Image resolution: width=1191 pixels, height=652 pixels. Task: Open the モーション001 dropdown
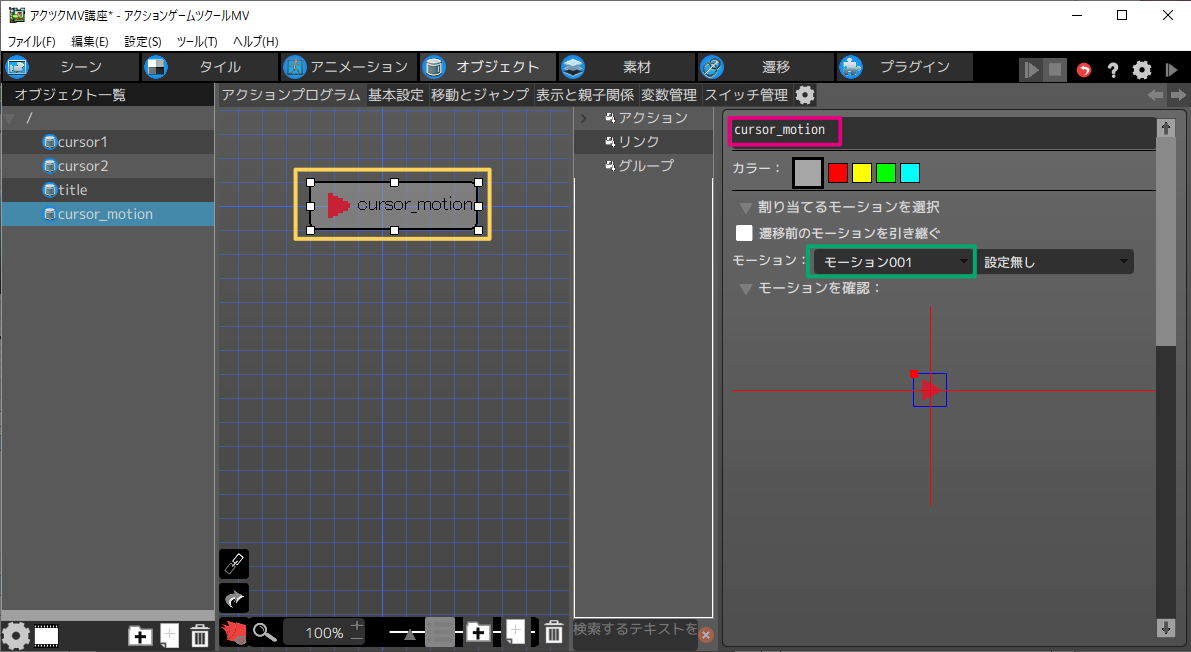click(893, 262)
